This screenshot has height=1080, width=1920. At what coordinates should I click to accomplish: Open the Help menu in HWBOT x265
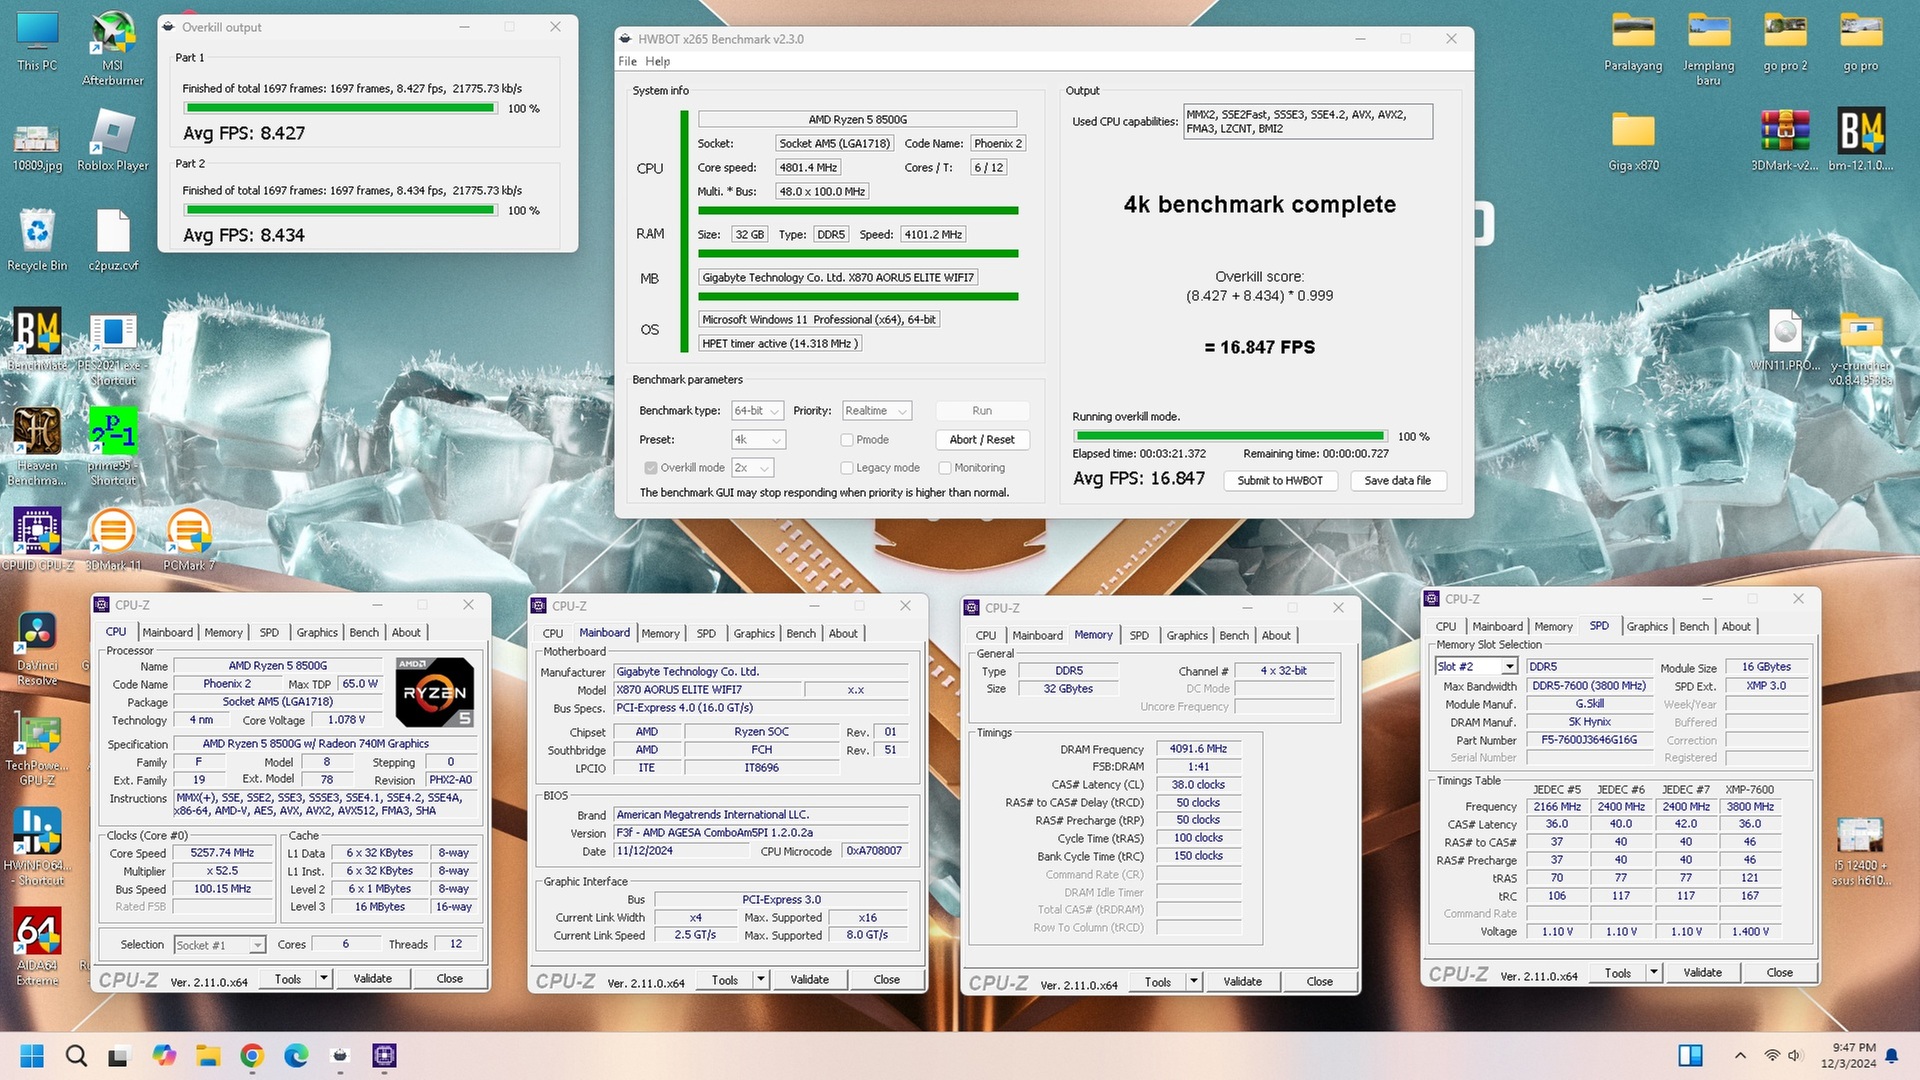[657, 61]
